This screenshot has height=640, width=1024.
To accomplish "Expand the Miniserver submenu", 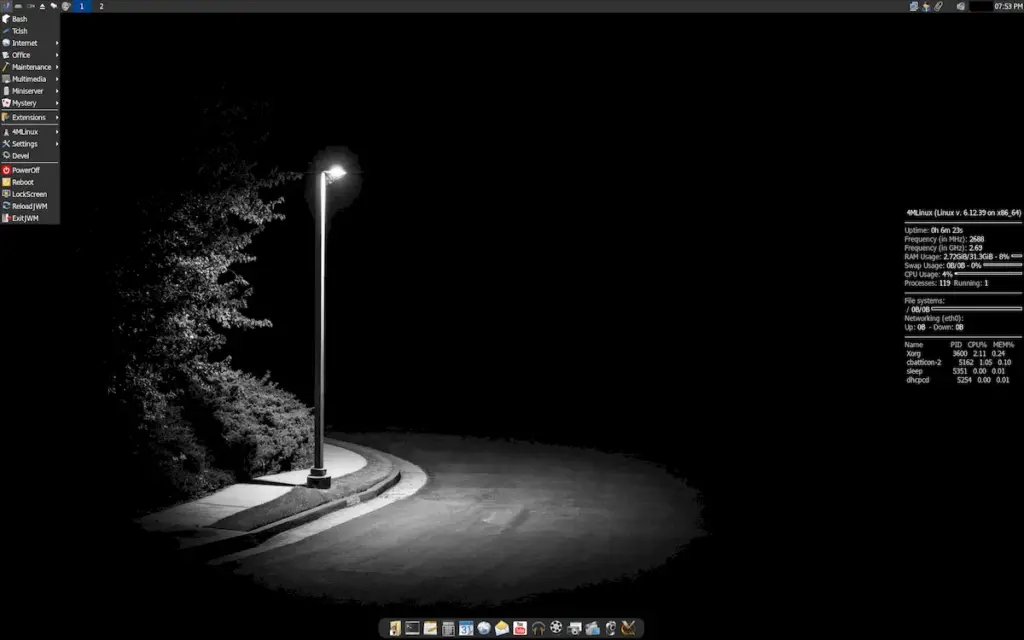I will coord(30,91).
